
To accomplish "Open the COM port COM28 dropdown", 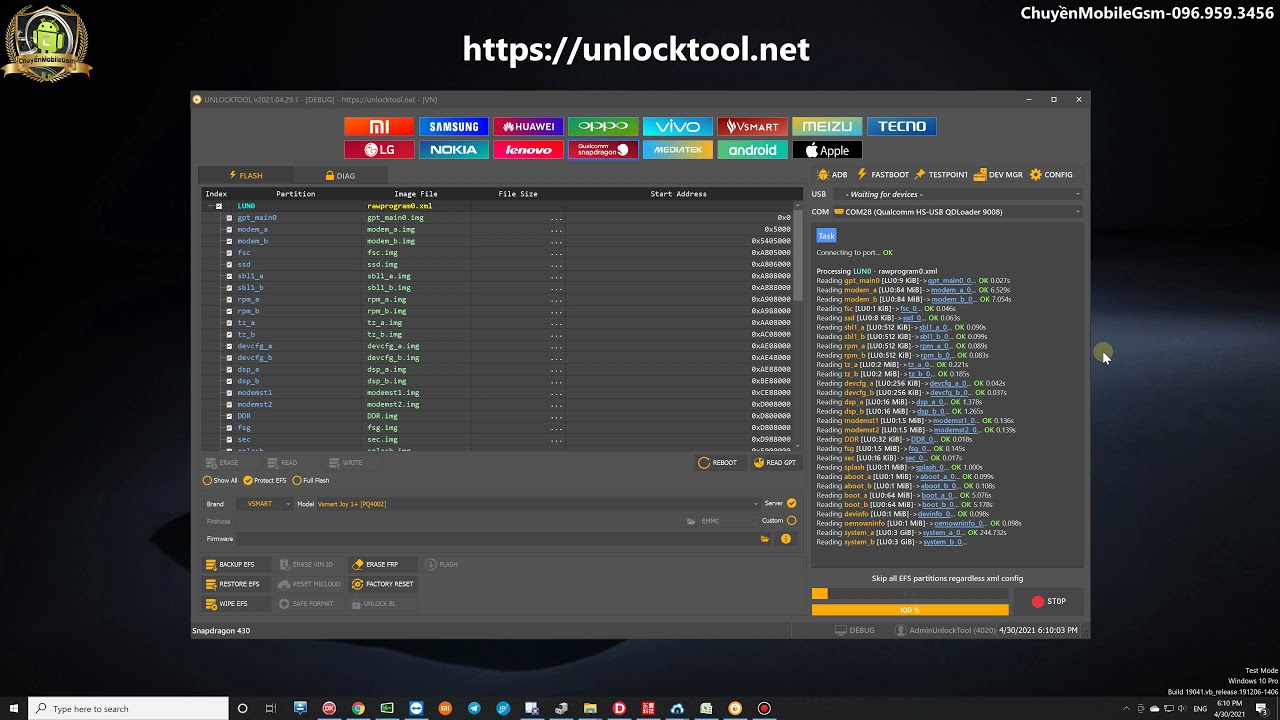I will pos(958,212).
